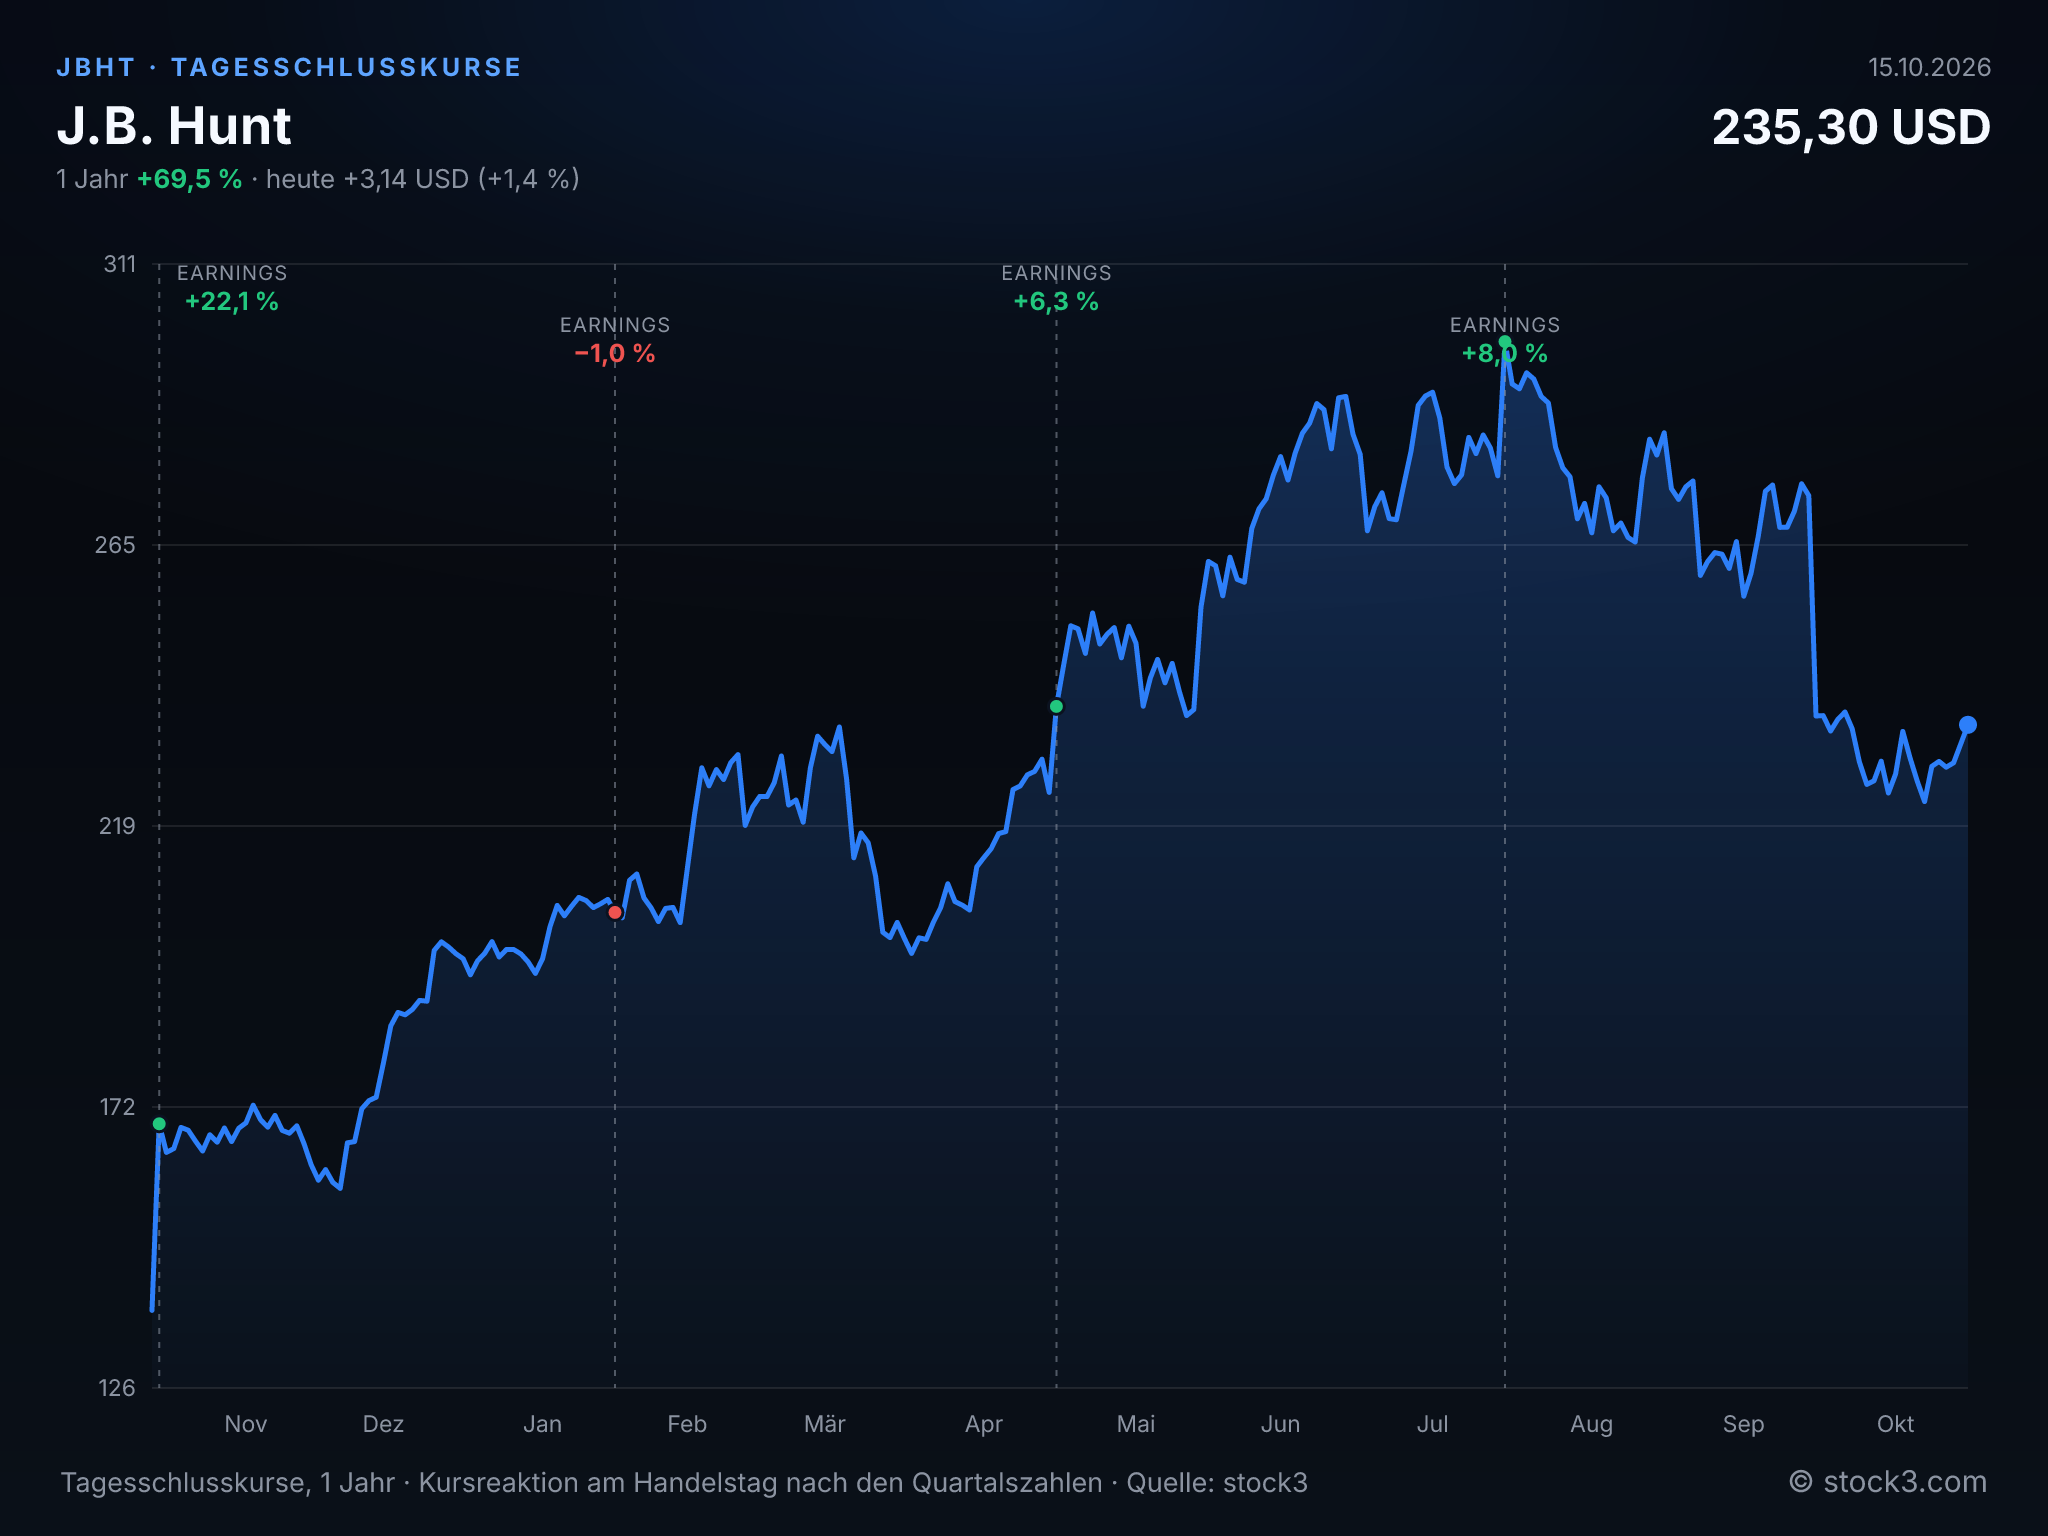Click the footer note starting with Tagesschlusskurse, 1 Jahr
This screenshot has width=2048, height=1536.
(684, 1482)
